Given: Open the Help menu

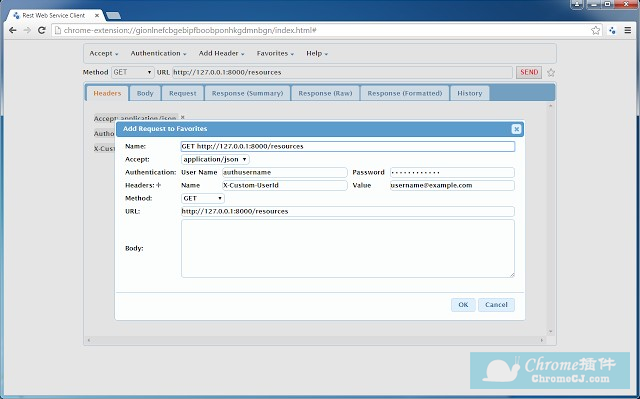Looking at the screenshot, I should tap(317, 53).
